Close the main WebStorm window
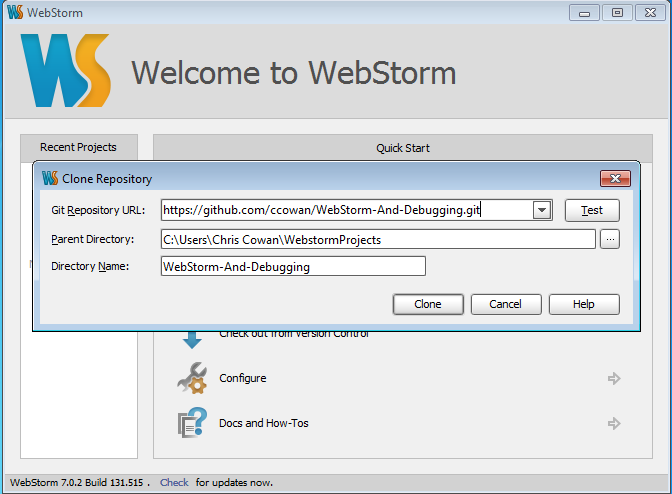Viewport: 672px width, 494px height. (x=650, y=13)
